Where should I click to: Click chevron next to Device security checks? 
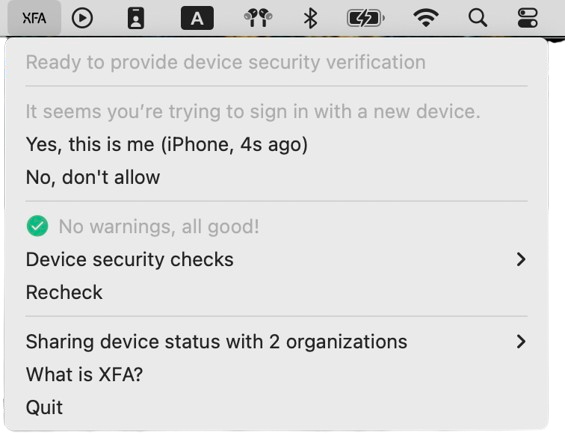[x=521, y=259]
